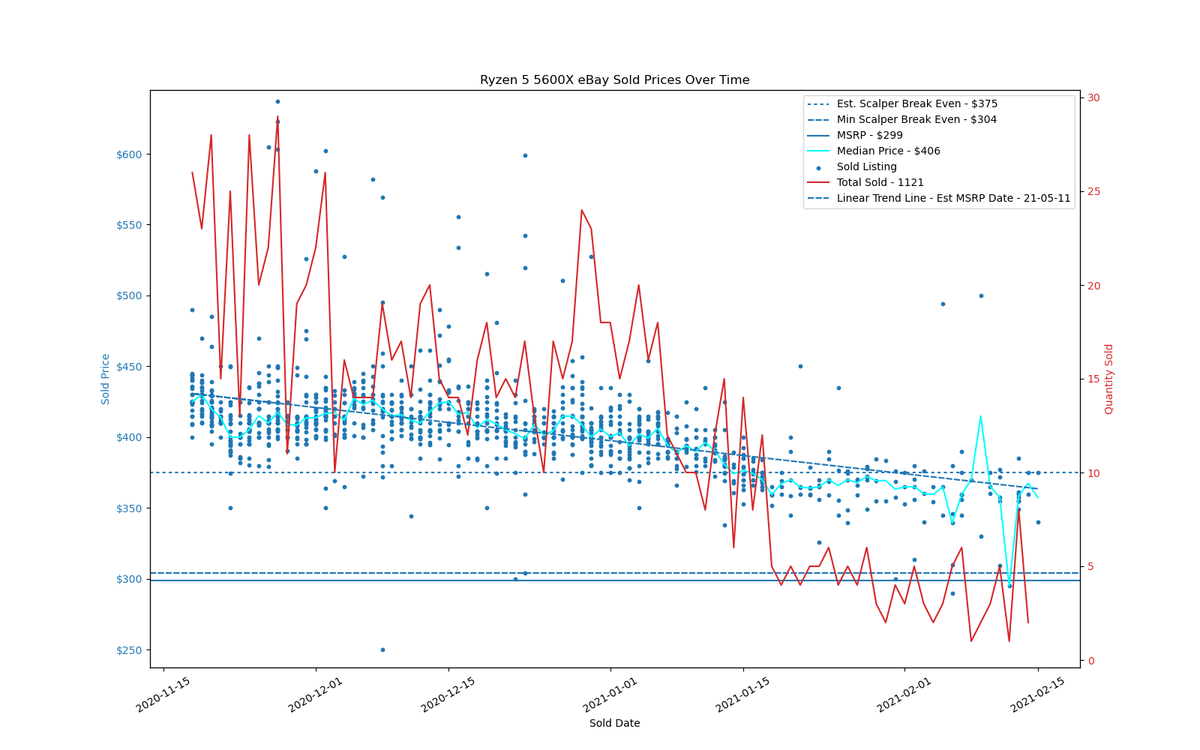Click the Sold Date x-axis label
This screenshot has width=1200, height=750.
coord(614,723)
